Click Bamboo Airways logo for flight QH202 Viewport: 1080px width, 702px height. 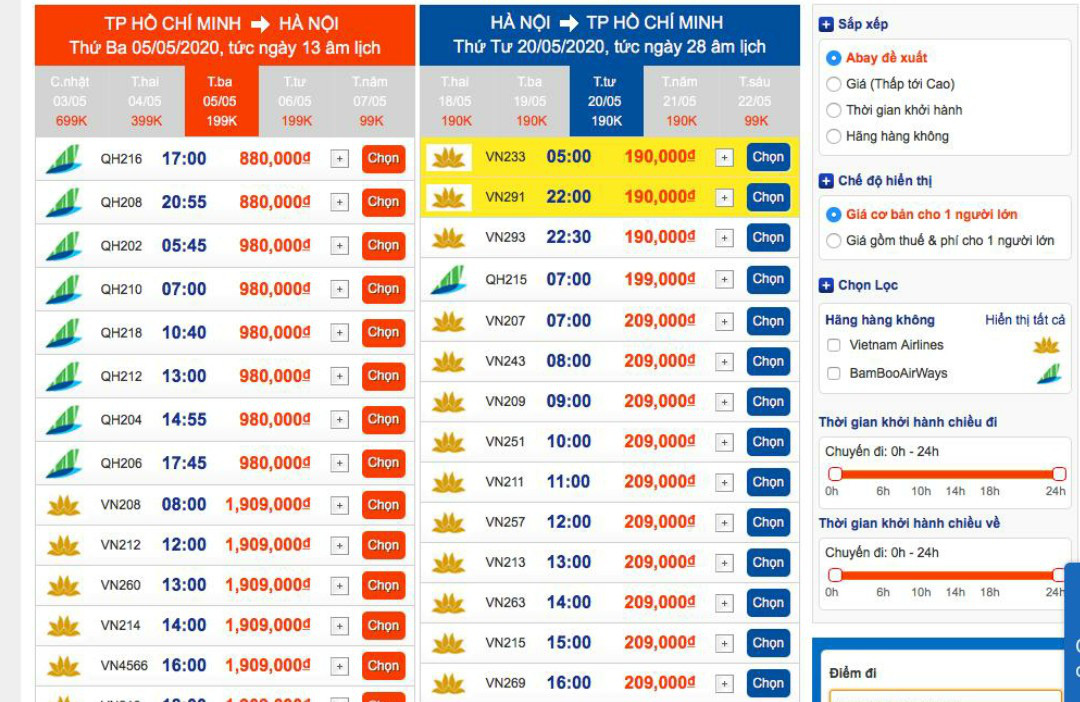coord(64,245)
